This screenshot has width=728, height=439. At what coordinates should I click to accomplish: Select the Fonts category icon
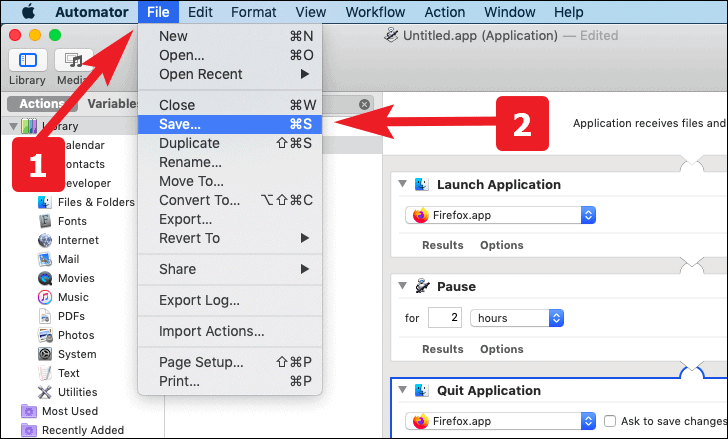tap(45, 221)
